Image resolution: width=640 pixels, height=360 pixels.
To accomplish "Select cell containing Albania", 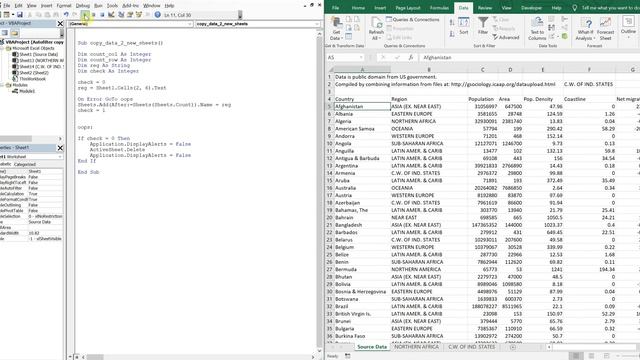I will click(x=362, y=114).
